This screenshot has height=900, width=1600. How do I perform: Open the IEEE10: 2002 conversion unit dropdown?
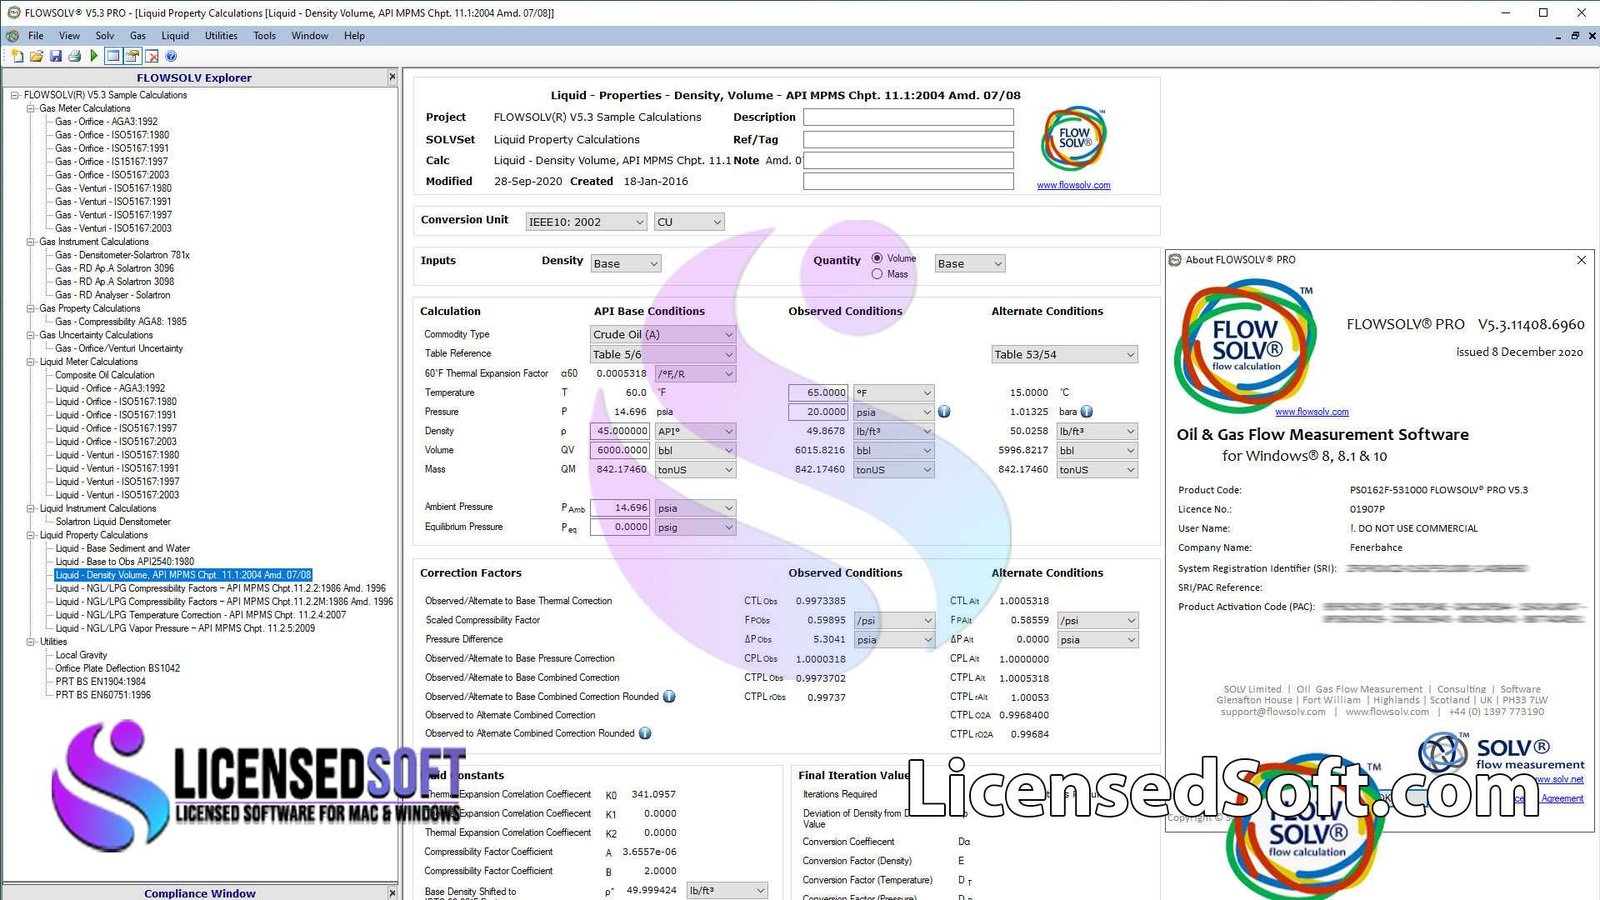click(586, 222)
